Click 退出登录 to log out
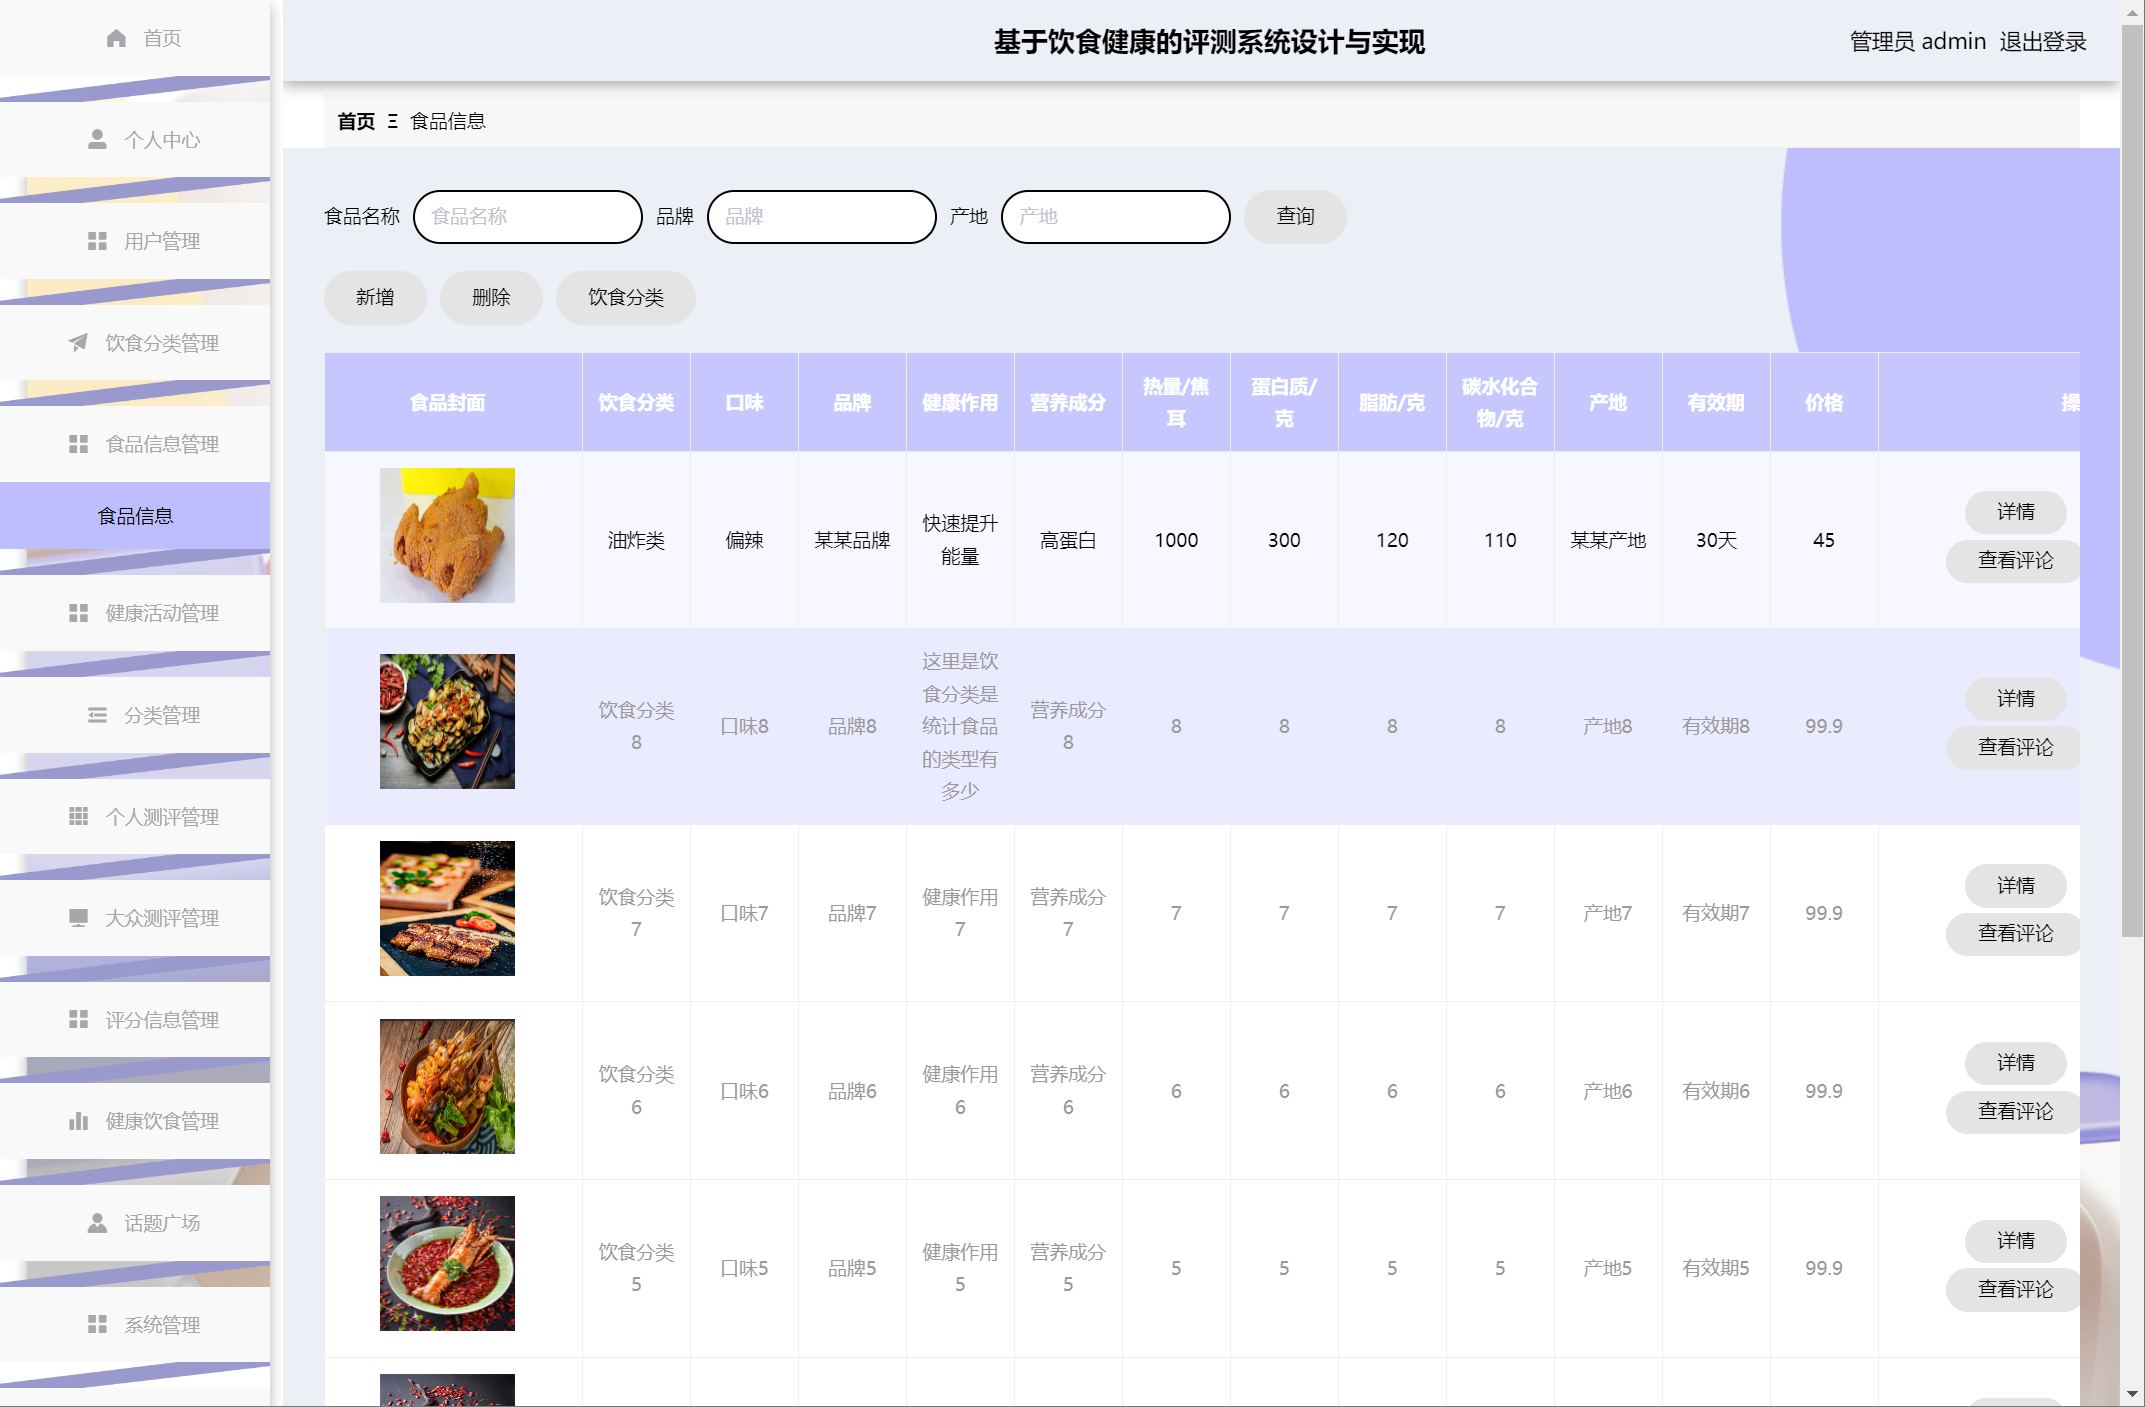Screen dimensions: 2145x1407 [x=2042, y=42]
